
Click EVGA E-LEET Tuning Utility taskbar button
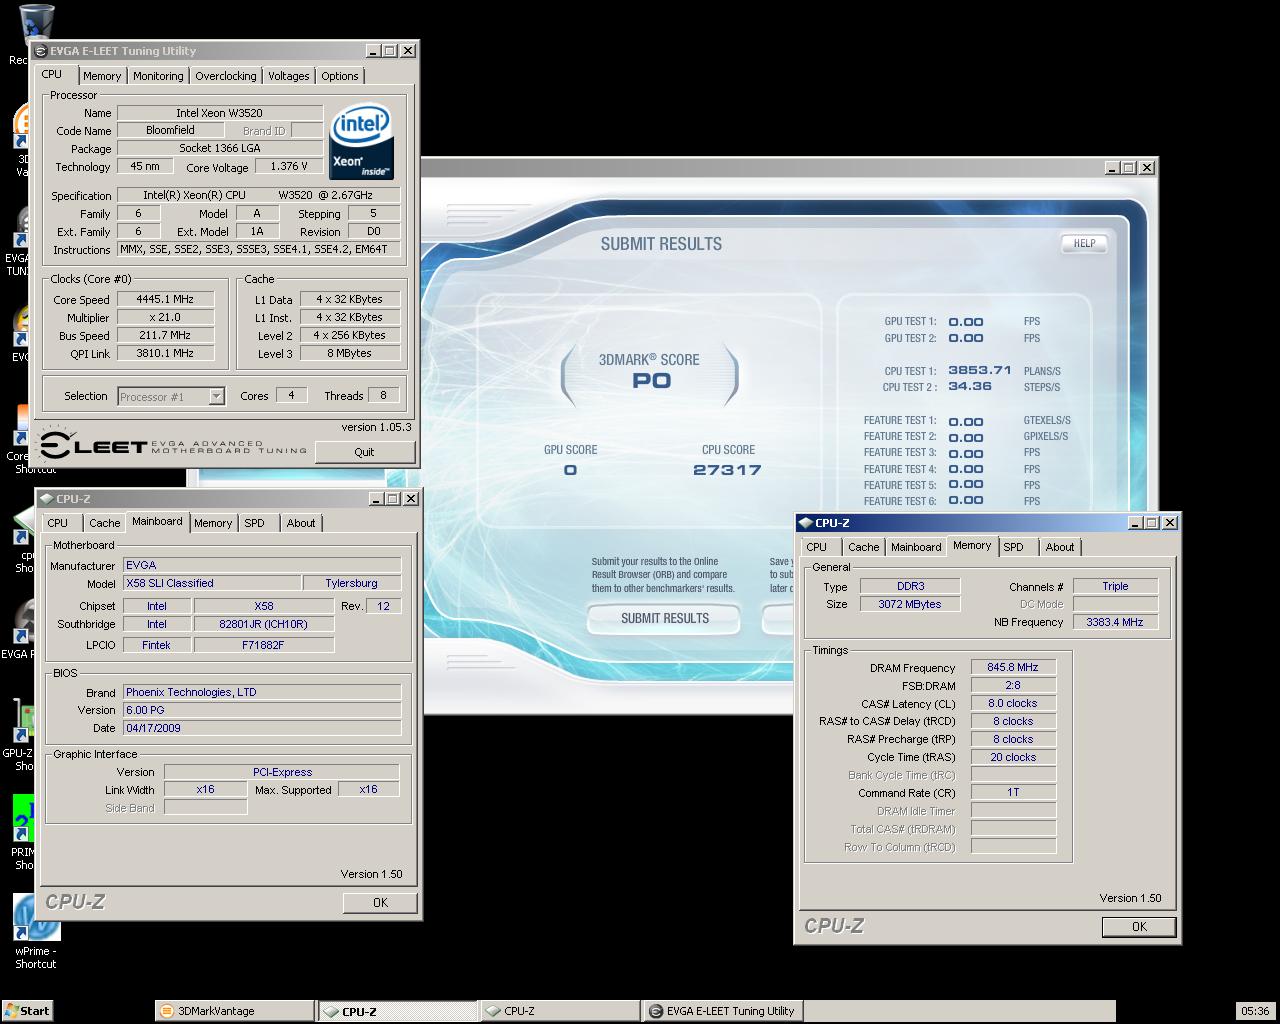[x=722, y=1011]
